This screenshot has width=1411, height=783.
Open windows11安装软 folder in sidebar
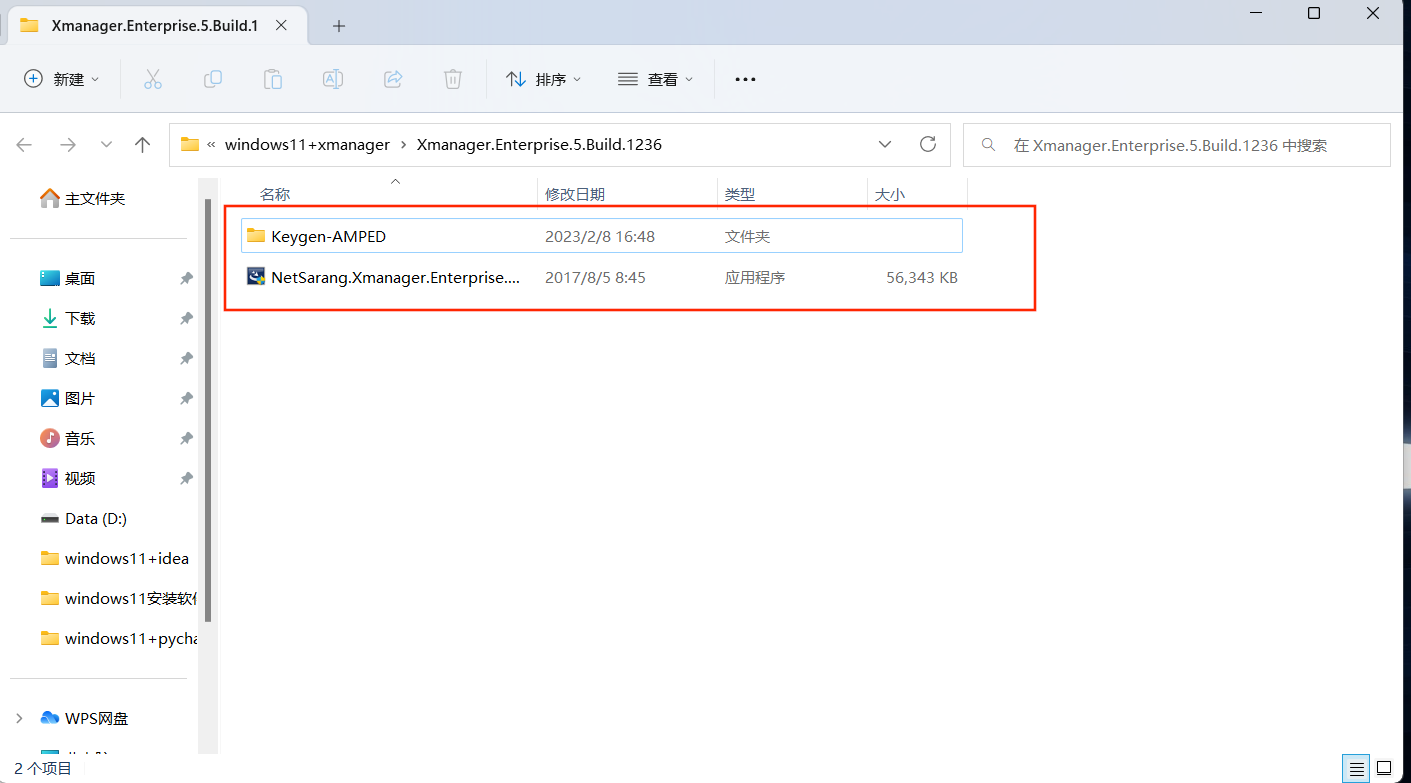pyautogui.click(x=118, y=599)
